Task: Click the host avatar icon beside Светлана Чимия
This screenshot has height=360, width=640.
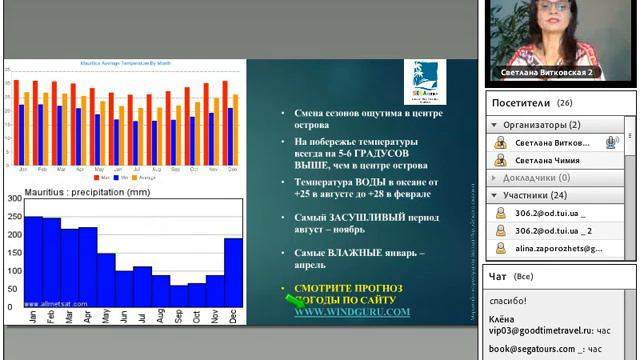Action: pyautogui.click(x=500, y=160)
